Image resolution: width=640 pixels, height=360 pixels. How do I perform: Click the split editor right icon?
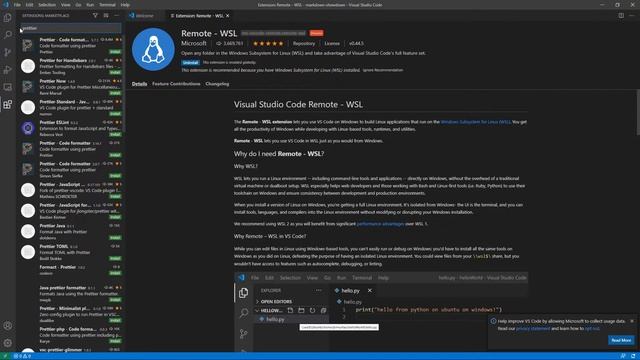621,16
